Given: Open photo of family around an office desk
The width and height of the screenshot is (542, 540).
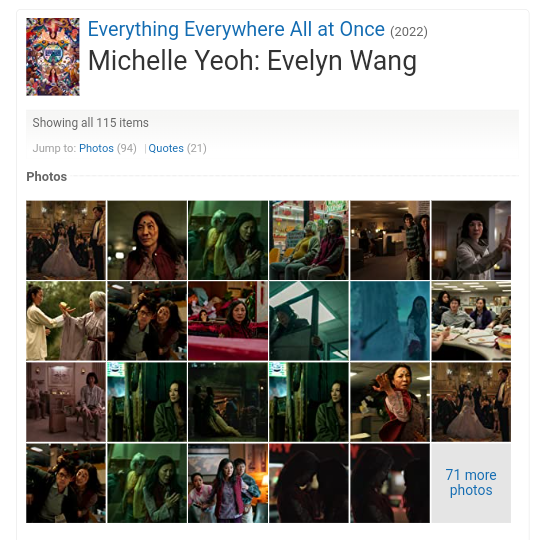Looking at the screenshot, I should [x=471, y=321].
